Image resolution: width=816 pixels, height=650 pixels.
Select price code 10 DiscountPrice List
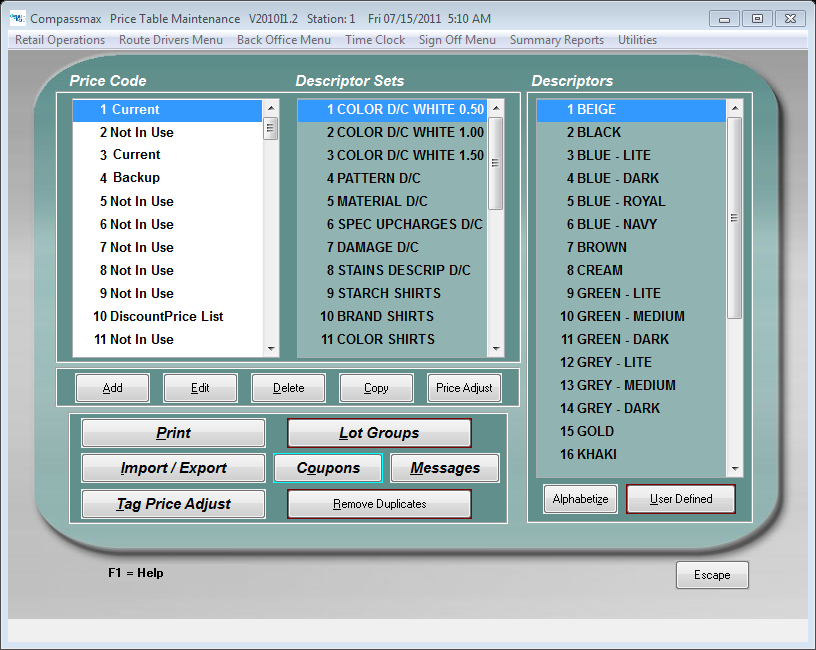tap(158, 316)
